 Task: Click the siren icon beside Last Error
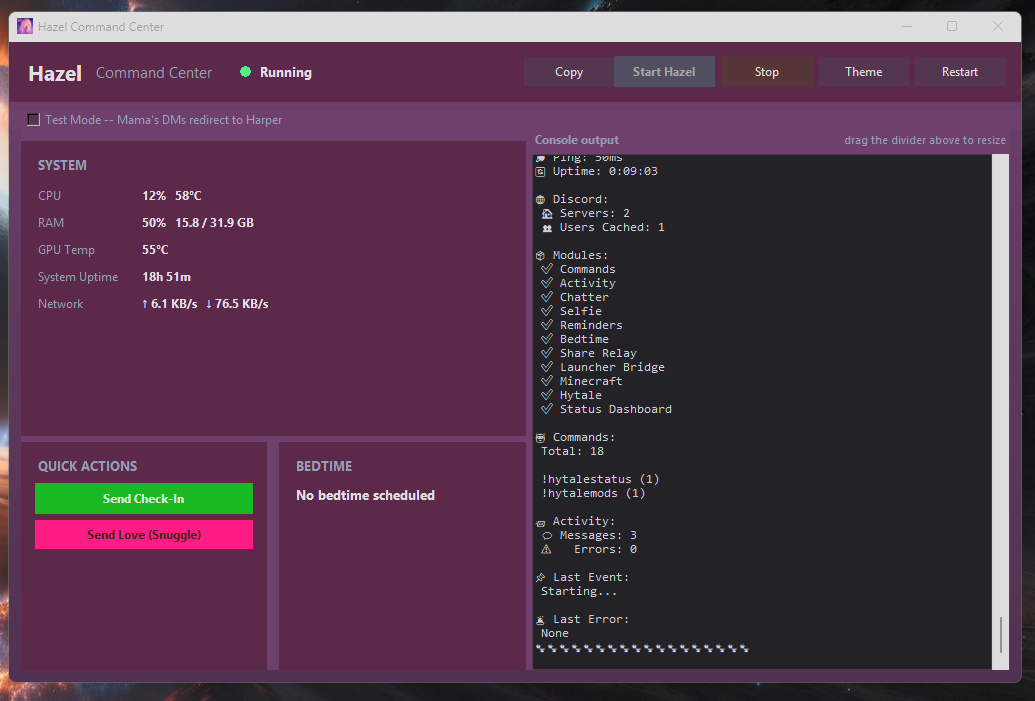[x=541, y=620]
